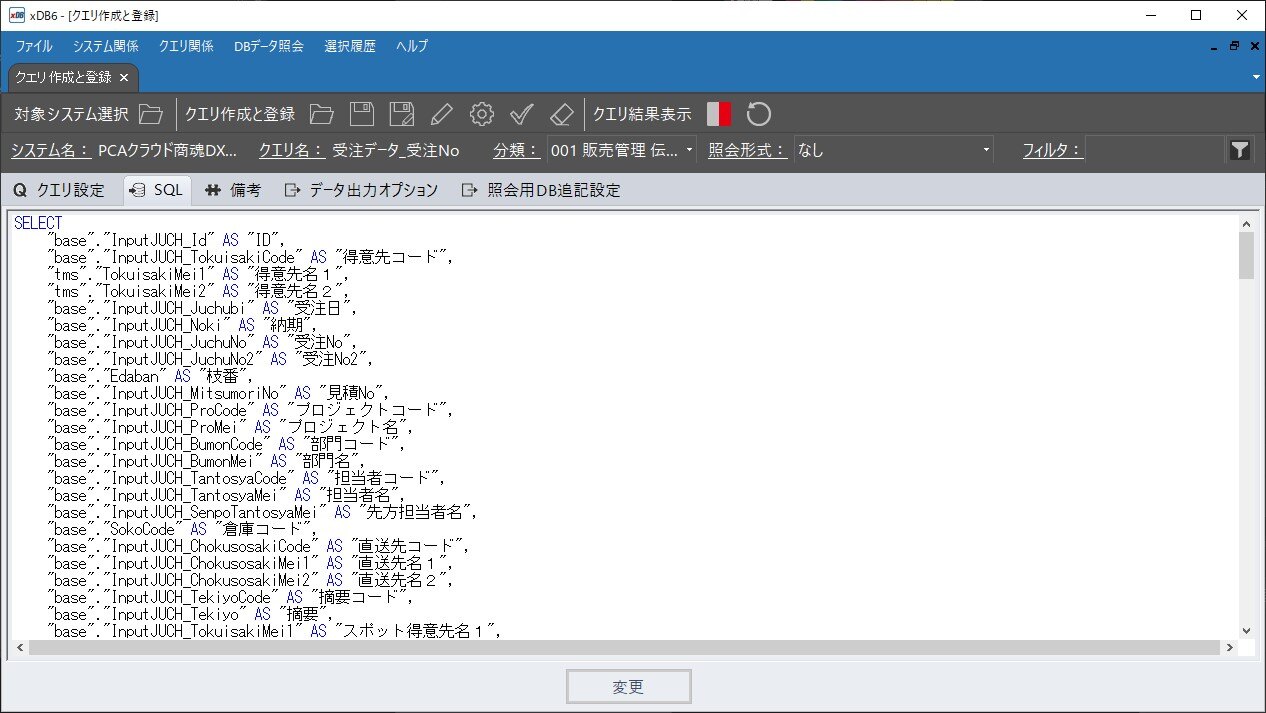Open query settings with the gear icon
1266x713 pixels.
(x=482, y=114)
